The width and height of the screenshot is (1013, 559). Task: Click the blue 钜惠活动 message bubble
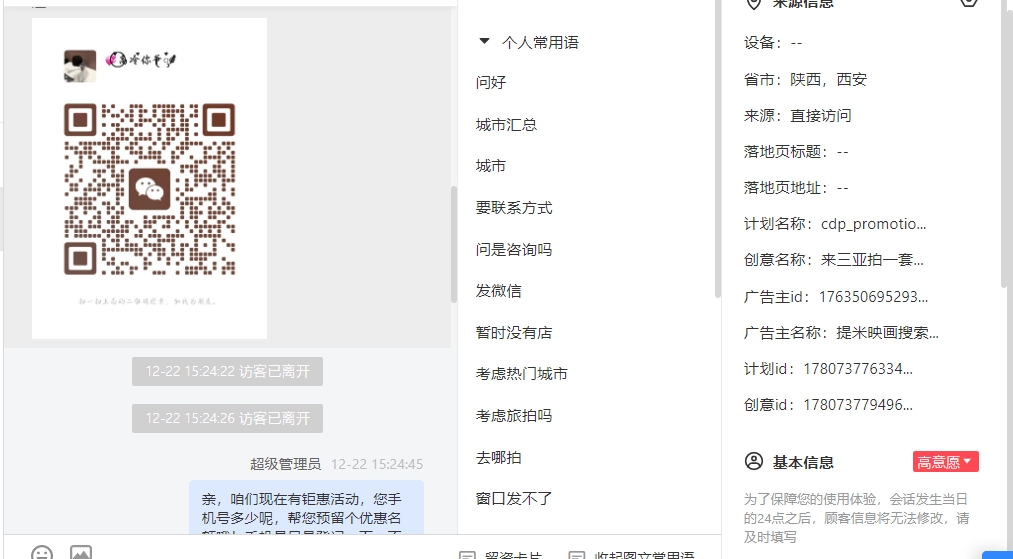(306, 508)
